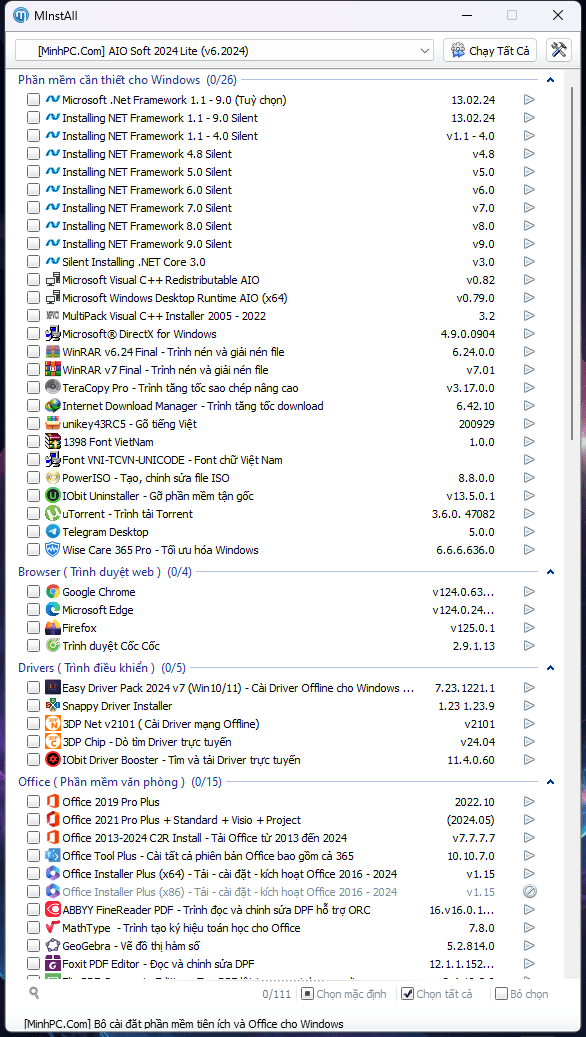This screenshot has height=1037, width=586.
Task: Click Installing NET Framework 7.0 Silent text
Action: click(x=147, y=208)
